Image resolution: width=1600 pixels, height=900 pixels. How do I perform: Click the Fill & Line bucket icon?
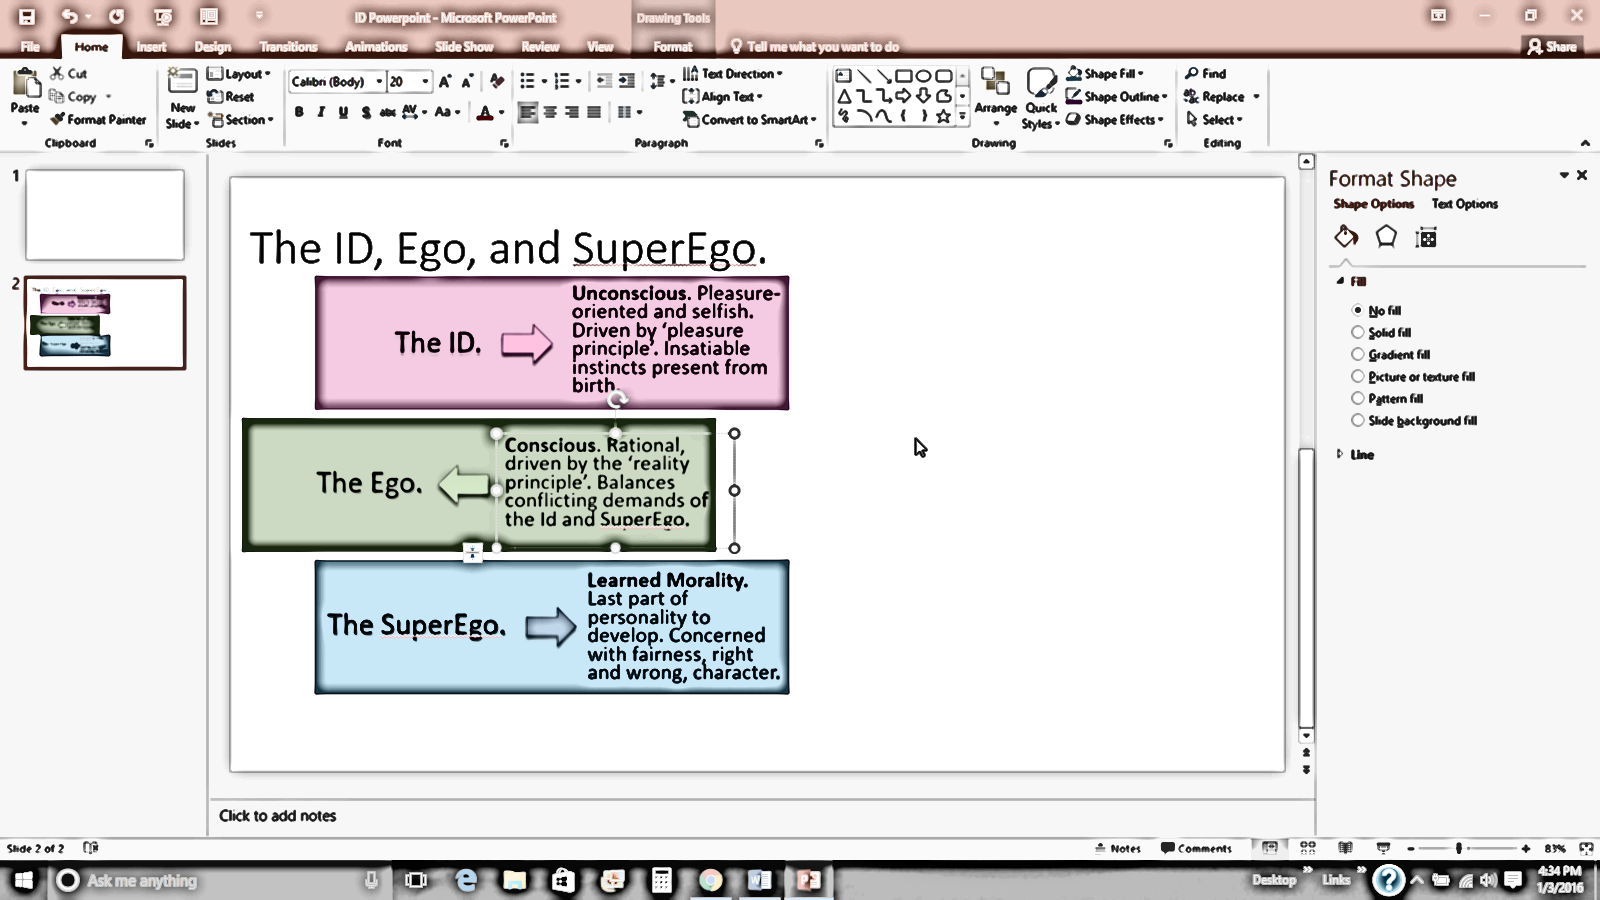(1346, 237)
